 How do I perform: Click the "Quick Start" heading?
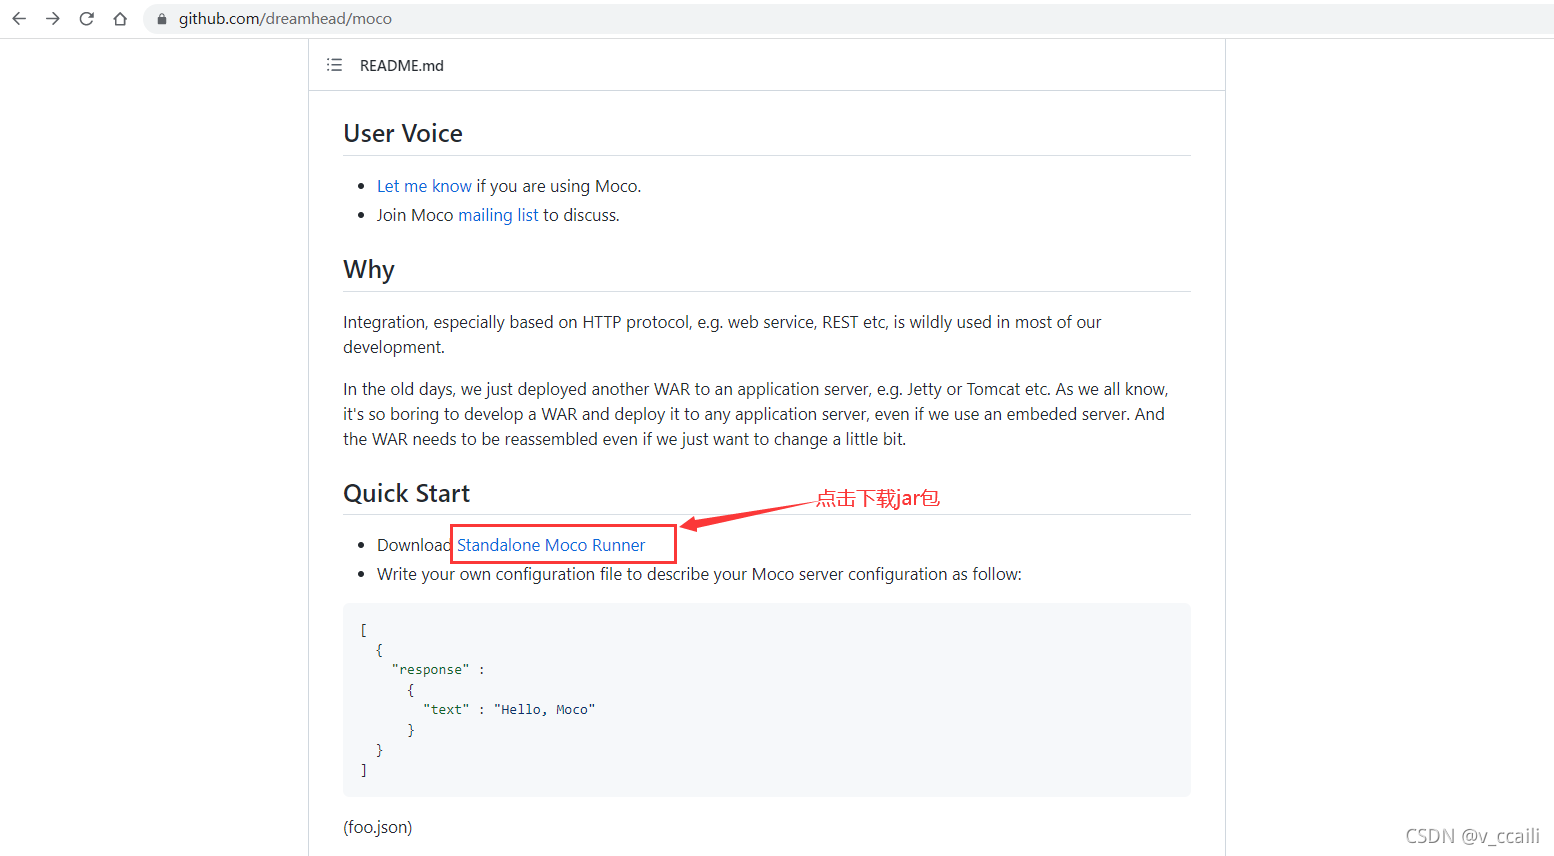(406, 493)
